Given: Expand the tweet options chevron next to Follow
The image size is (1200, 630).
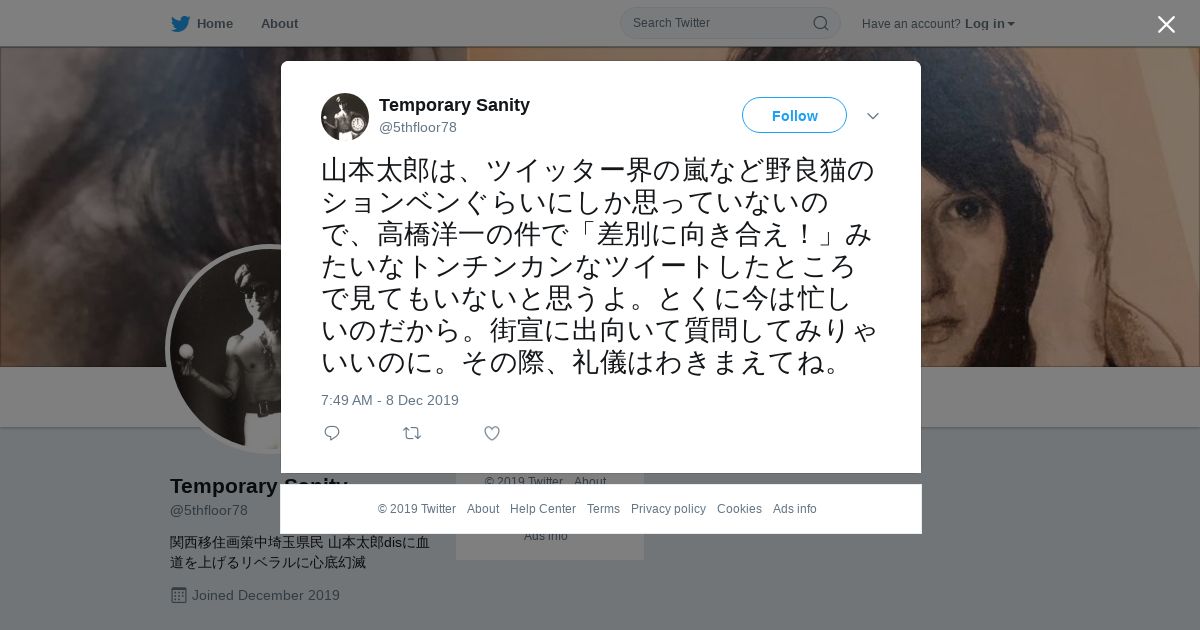Looking at the screenshot, I should (873, 116).
